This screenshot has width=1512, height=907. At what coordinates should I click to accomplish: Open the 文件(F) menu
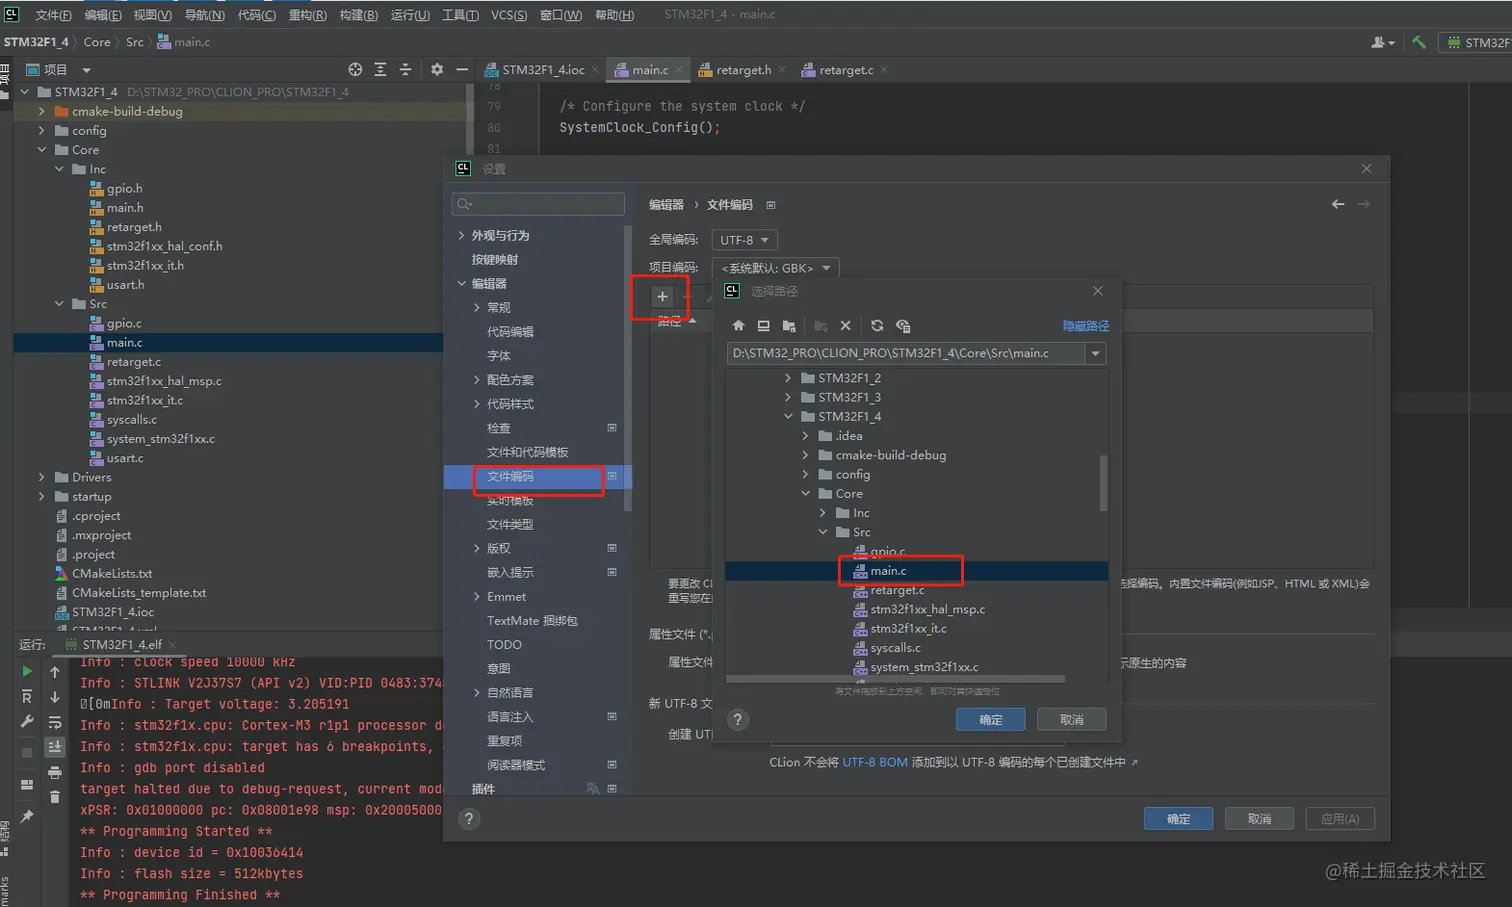tap(53, 15)
